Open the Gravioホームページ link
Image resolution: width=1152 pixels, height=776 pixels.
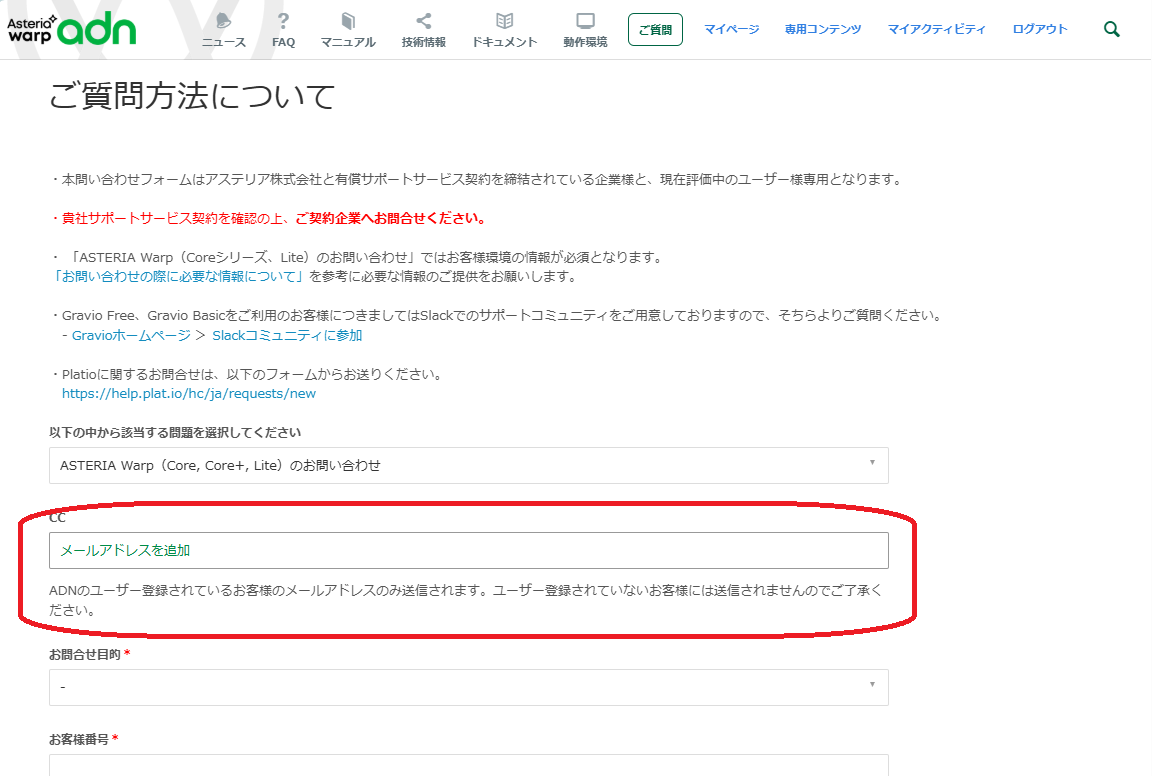132,335
